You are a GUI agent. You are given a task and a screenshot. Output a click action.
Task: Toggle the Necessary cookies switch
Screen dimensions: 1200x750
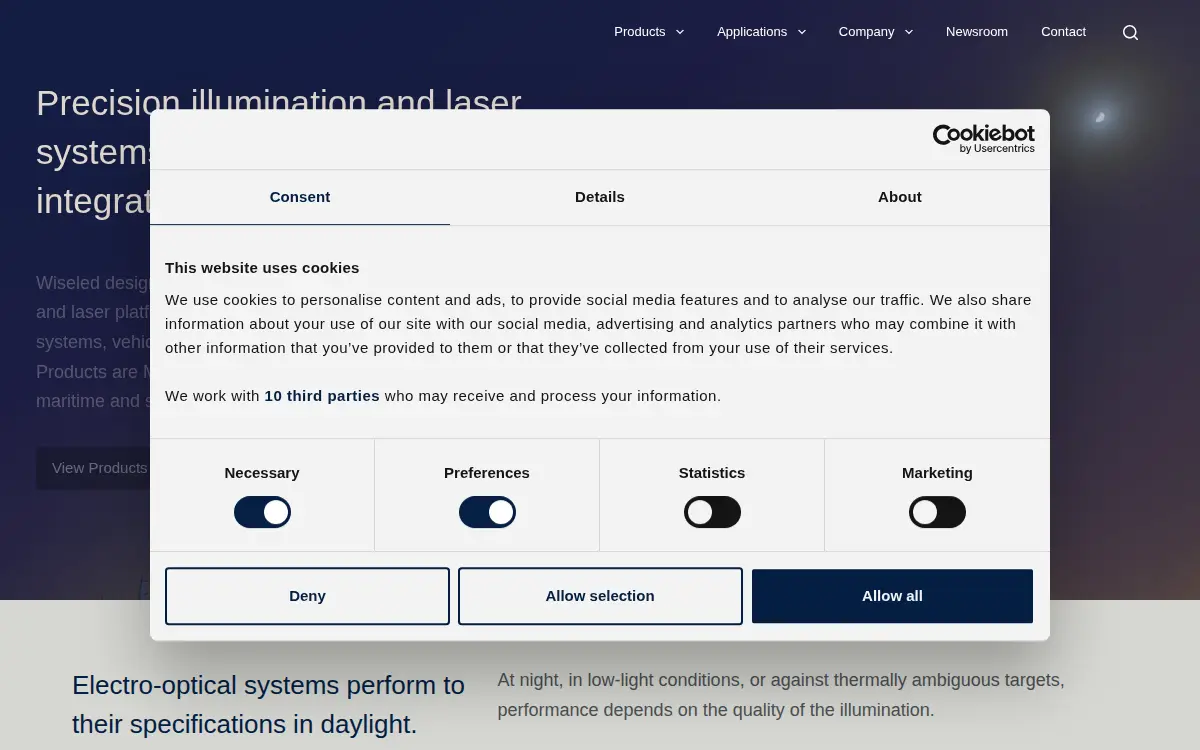(x=262, y=512)
